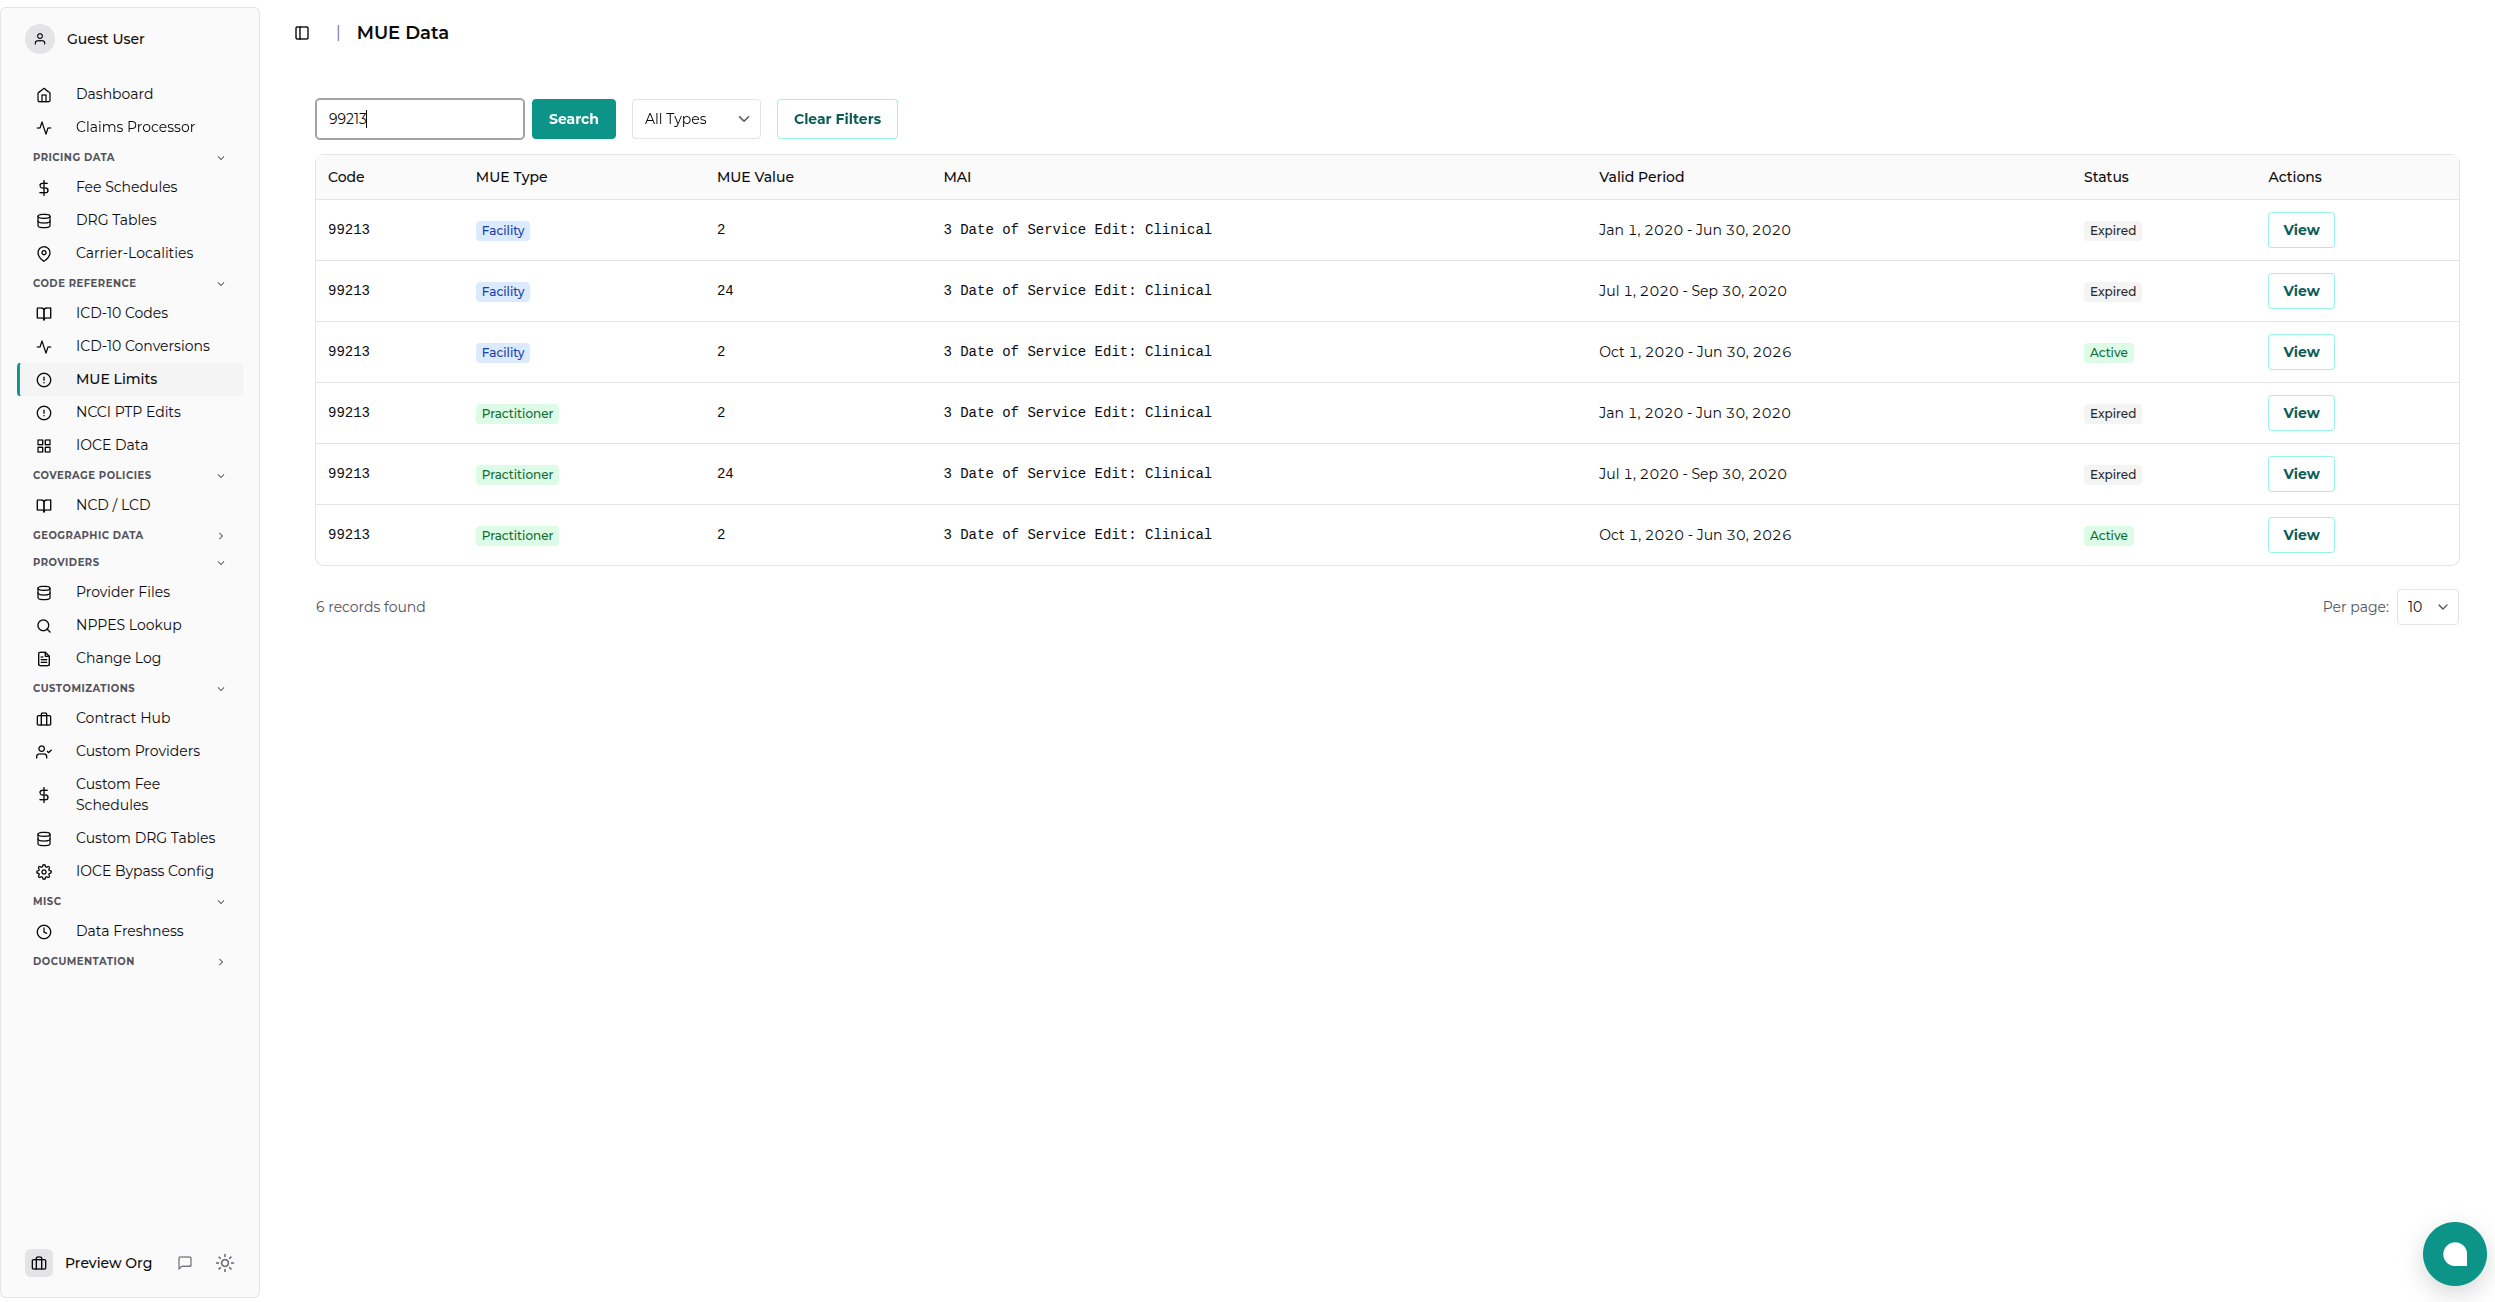Toggle the sidebar panel icon
This screenshot has height=1302, width=2495.
click(x=302, y=33)
